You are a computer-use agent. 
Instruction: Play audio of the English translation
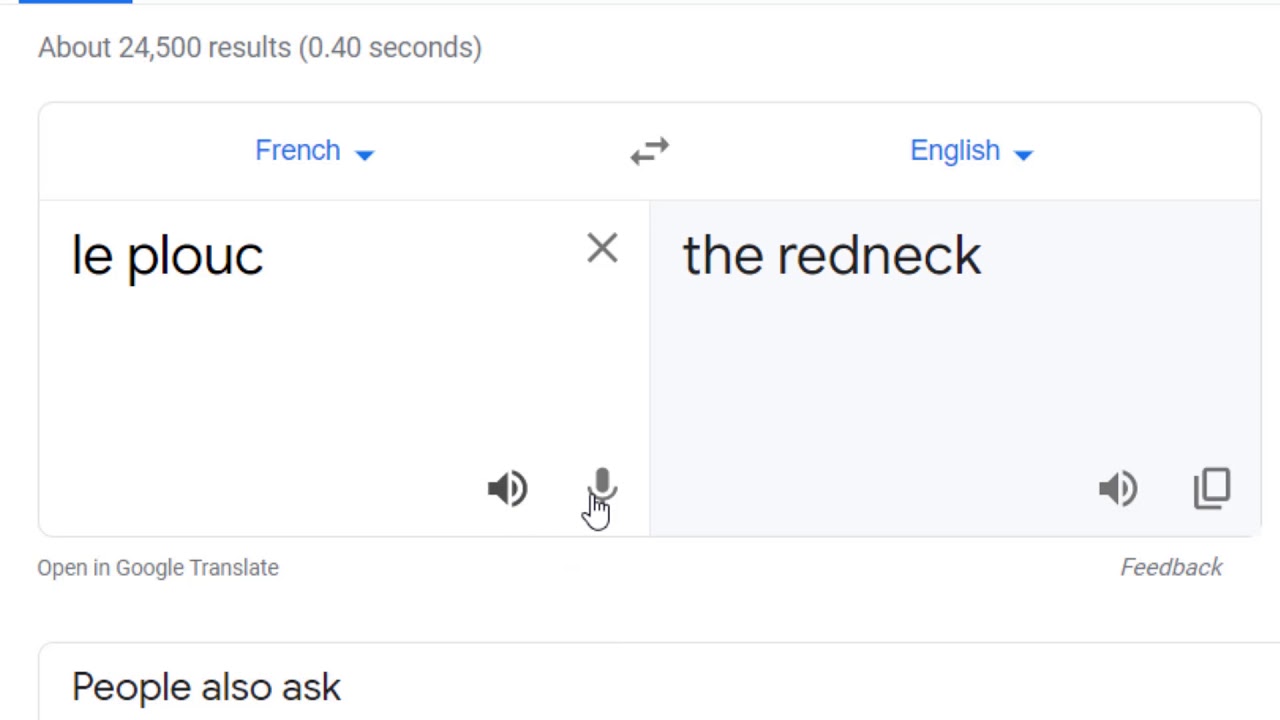click(1117, 488)
